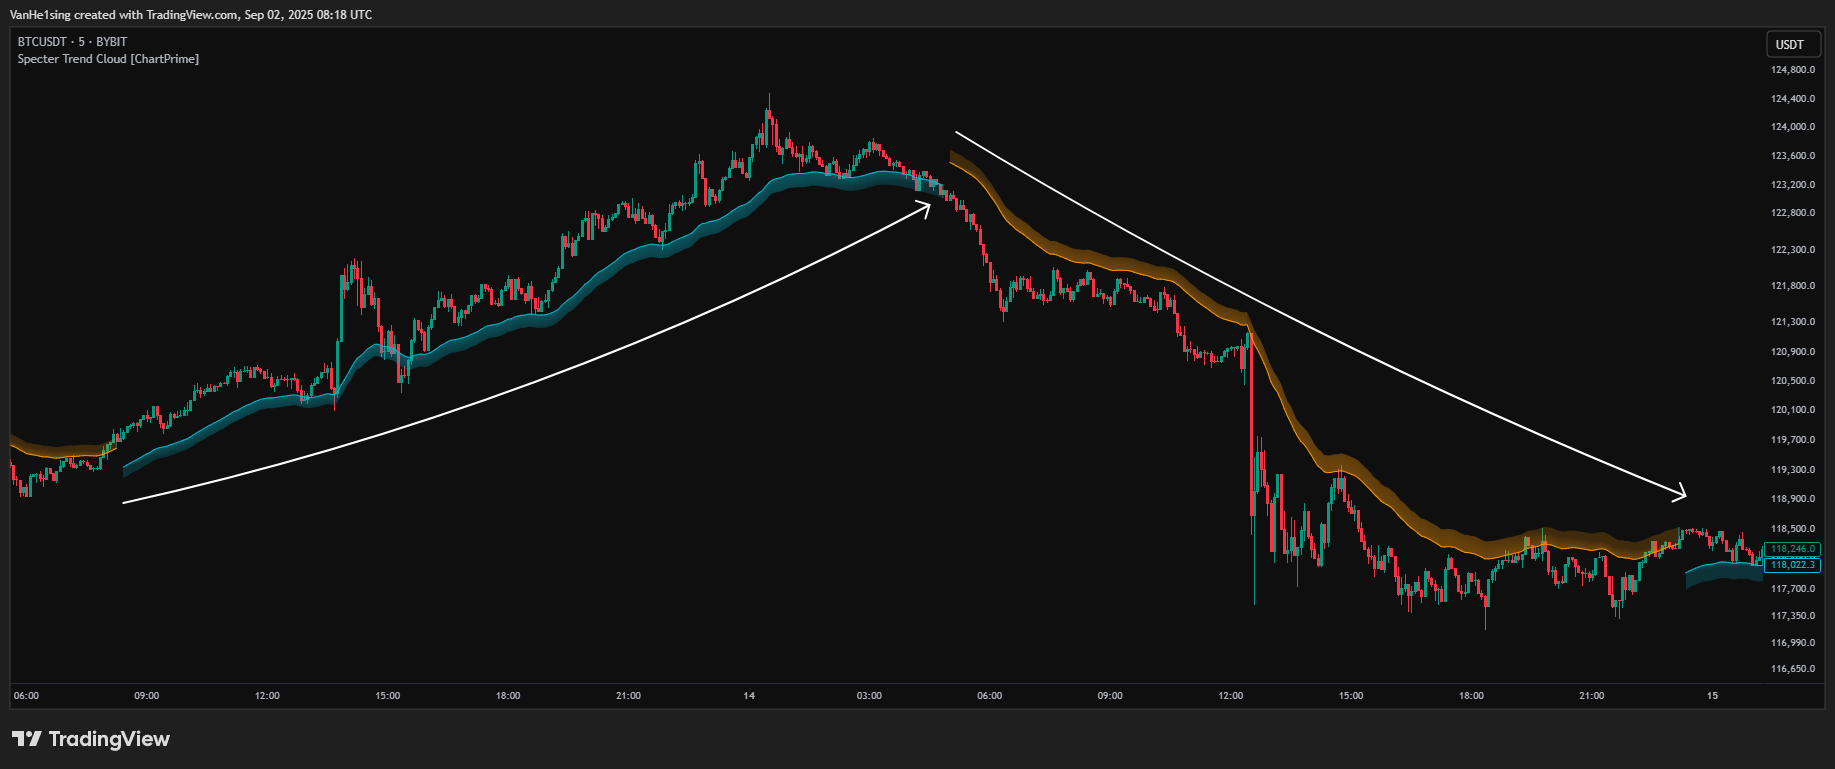Click the 119,300.0 price axis label
The height and width of the screenshot is (769, 1835).
point(1793,470)
